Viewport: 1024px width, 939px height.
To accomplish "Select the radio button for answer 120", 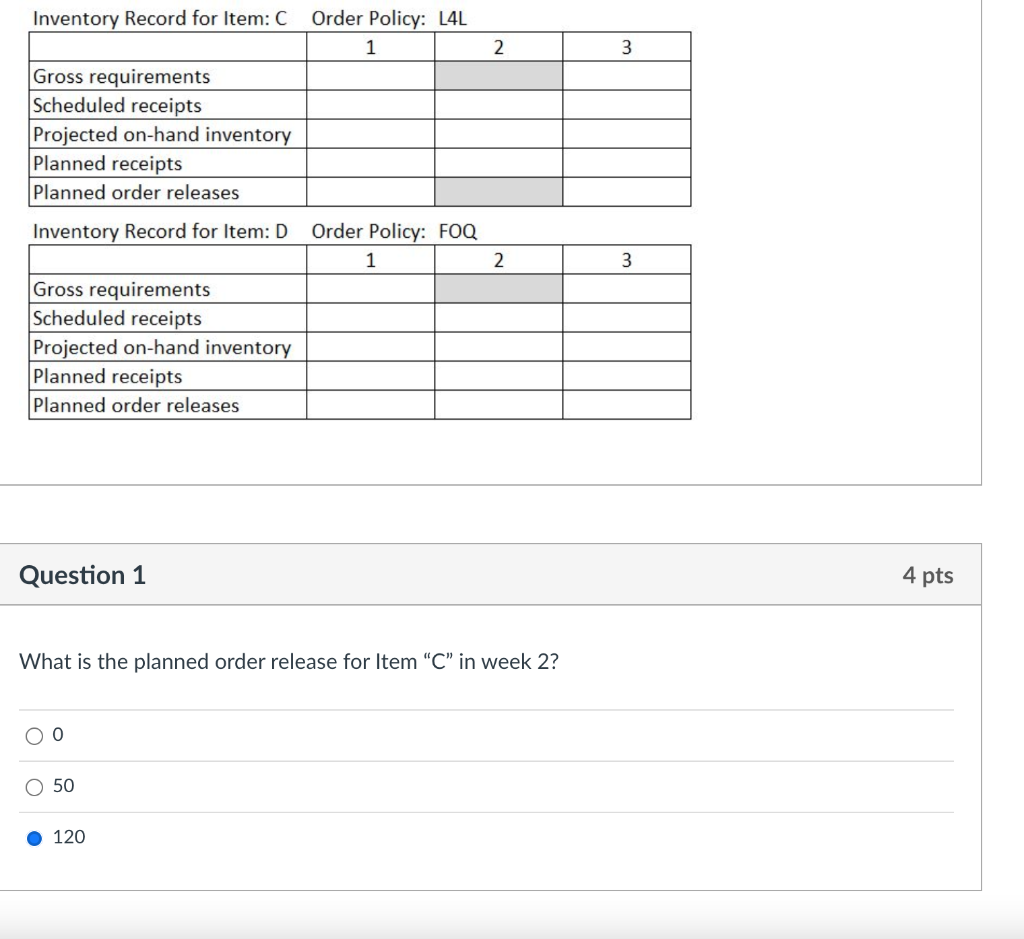I will (x=34, y=837).
